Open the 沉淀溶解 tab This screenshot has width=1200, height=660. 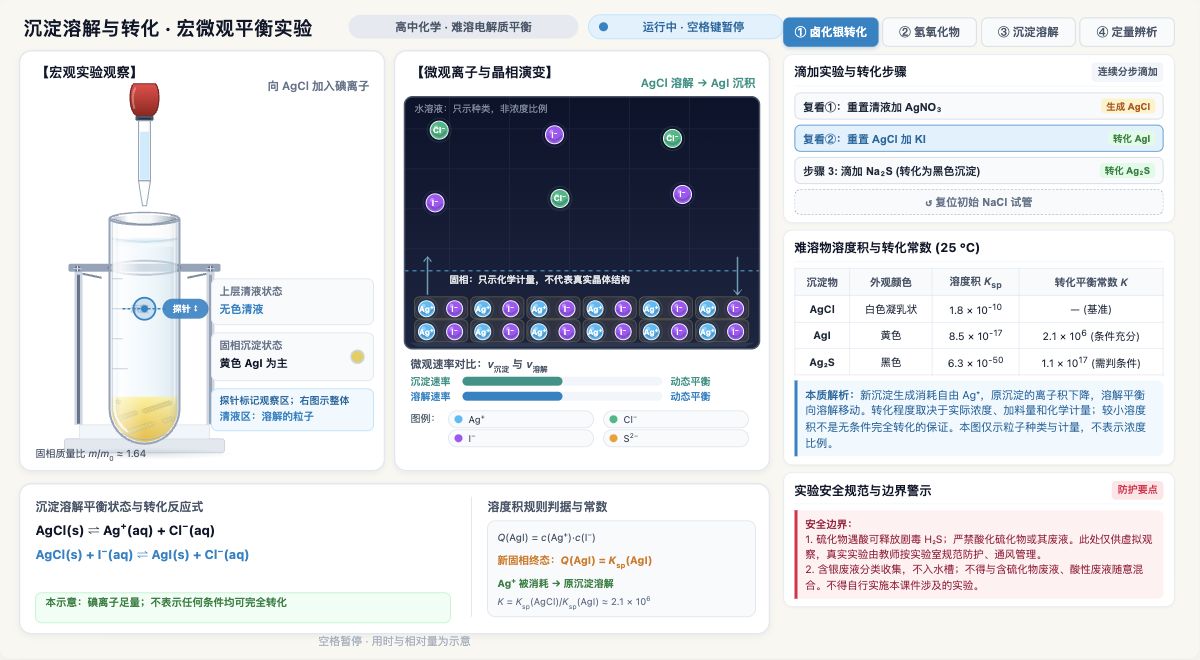pos(1027,32)
